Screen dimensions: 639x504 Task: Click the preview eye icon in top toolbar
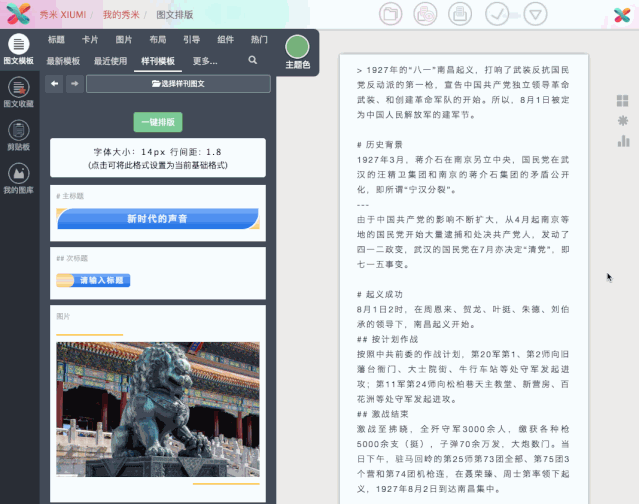point(425,14)
